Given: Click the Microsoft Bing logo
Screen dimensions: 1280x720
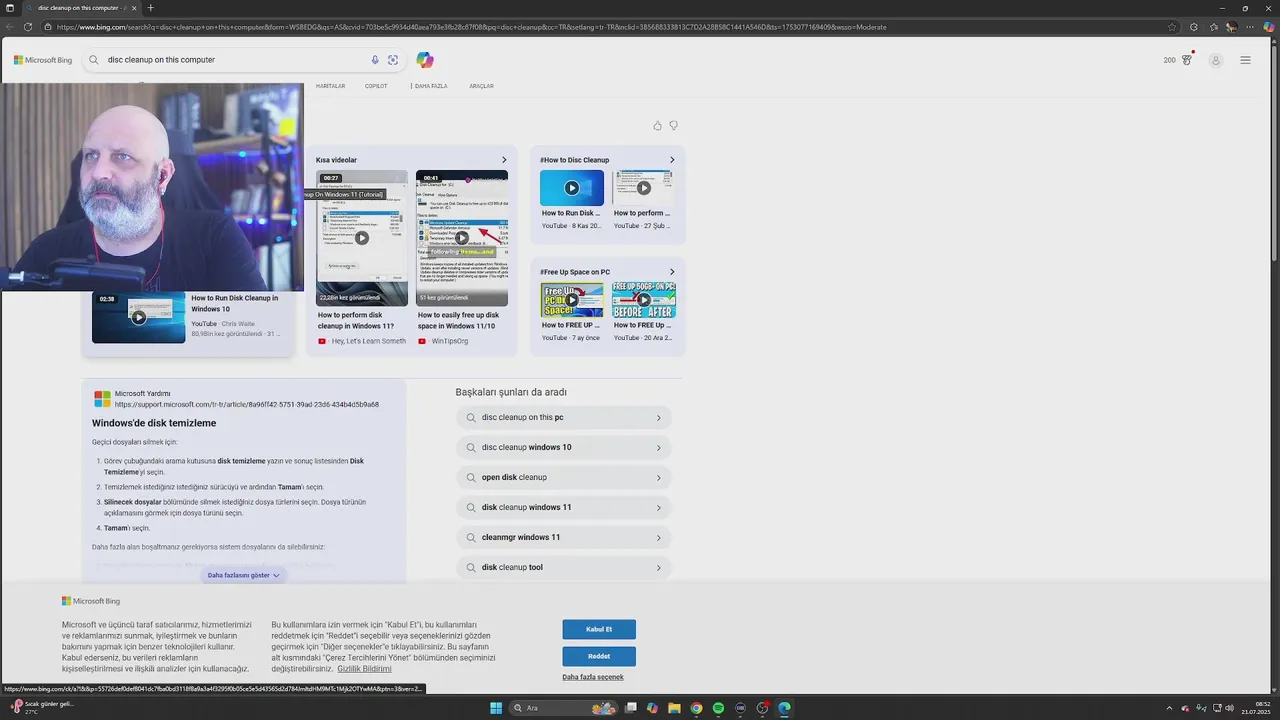Looking at the screenshot, I should pyautogui.click(x=43, y=60).
